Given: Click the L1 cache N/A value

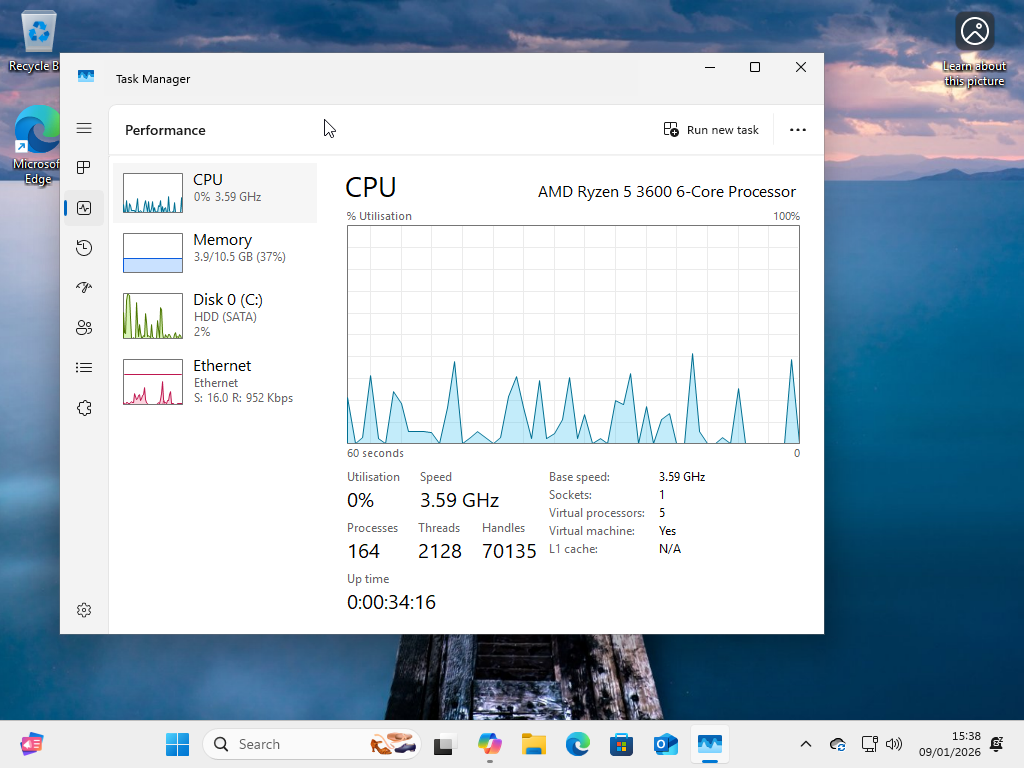Looking at the screenshot, I should [669, 549].
